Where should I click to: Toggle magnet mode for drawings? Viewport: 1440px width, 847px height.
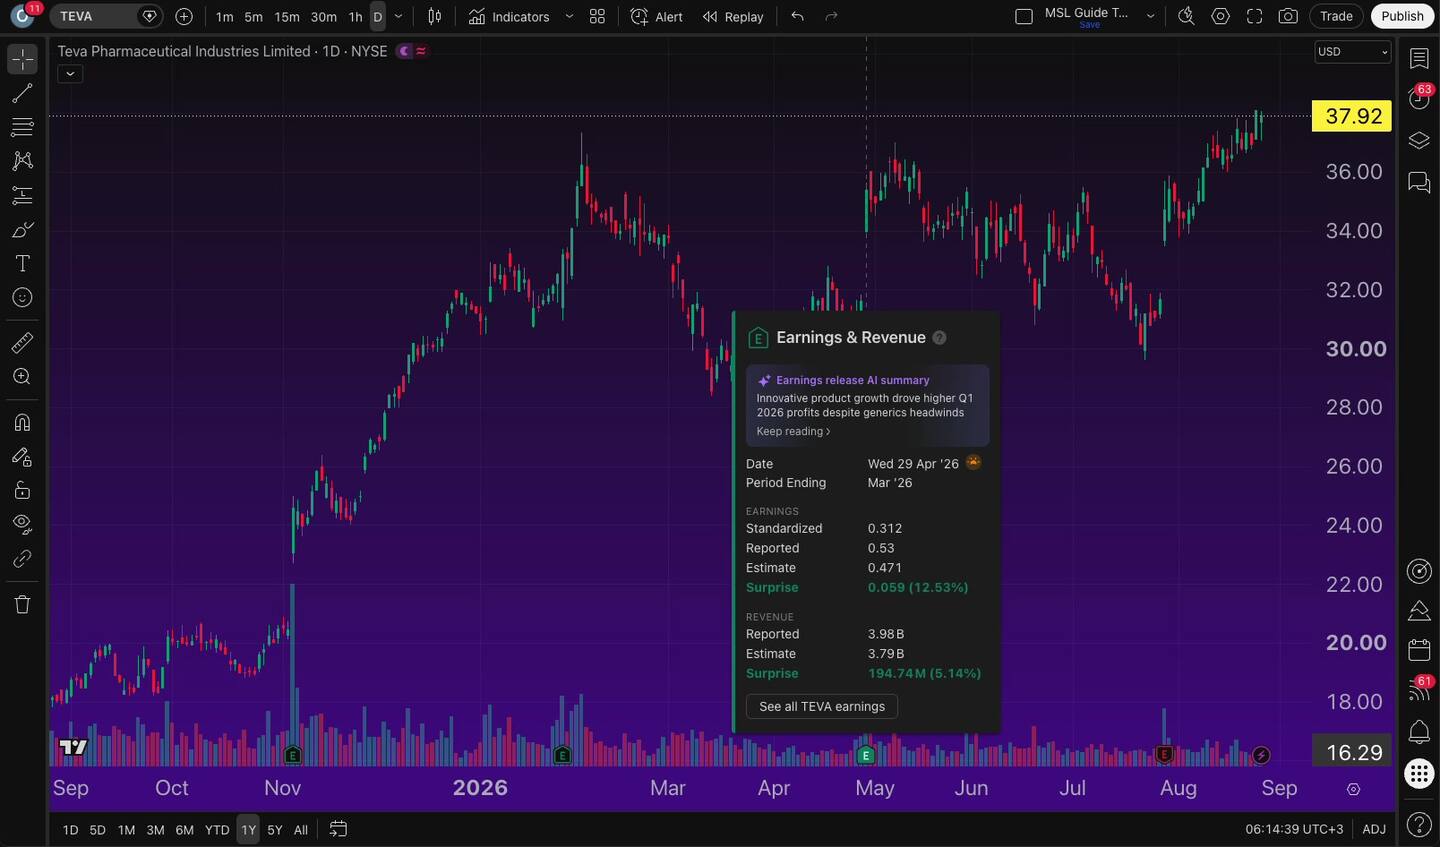tap(22, 422)
